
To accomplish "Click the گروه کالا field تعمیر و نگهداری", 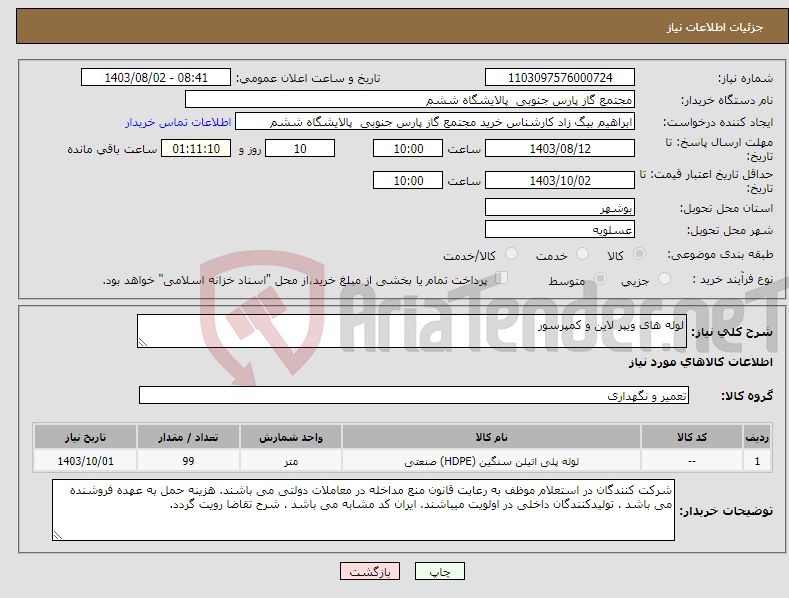I will click(x=414, y=396).
